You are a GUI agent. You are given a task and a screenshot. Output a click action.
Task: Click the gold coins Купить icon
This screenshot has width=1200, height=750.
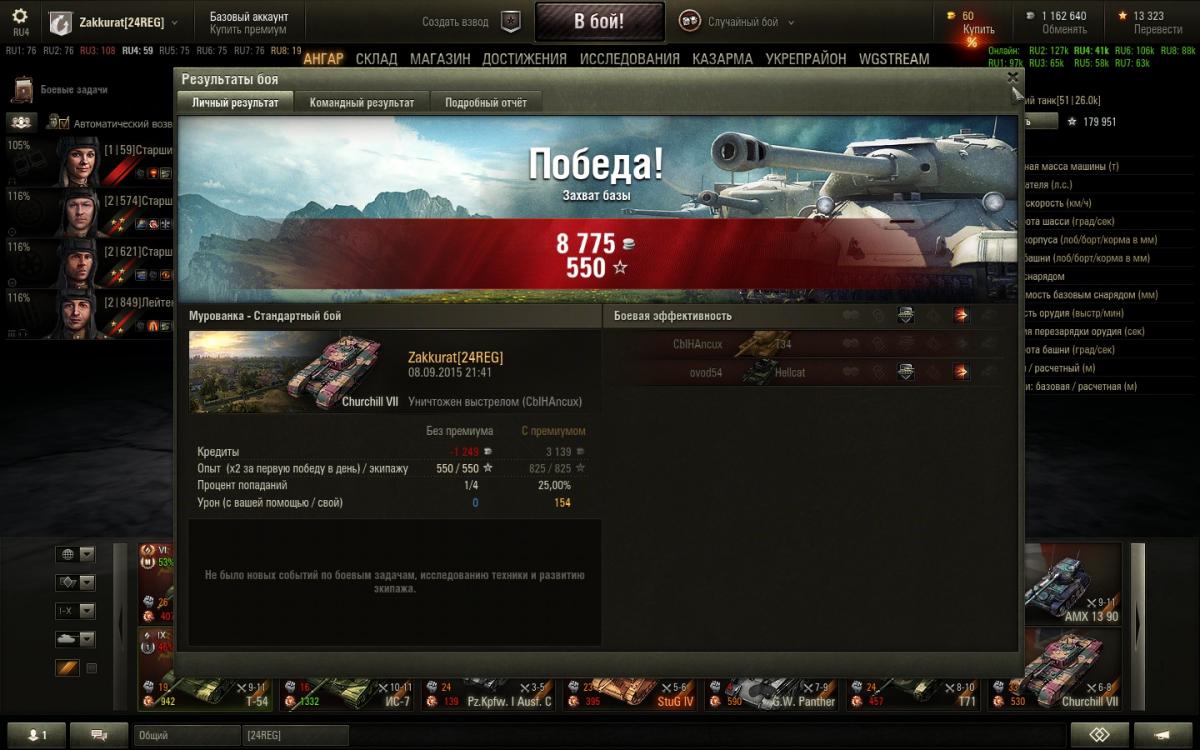[949, 16]
